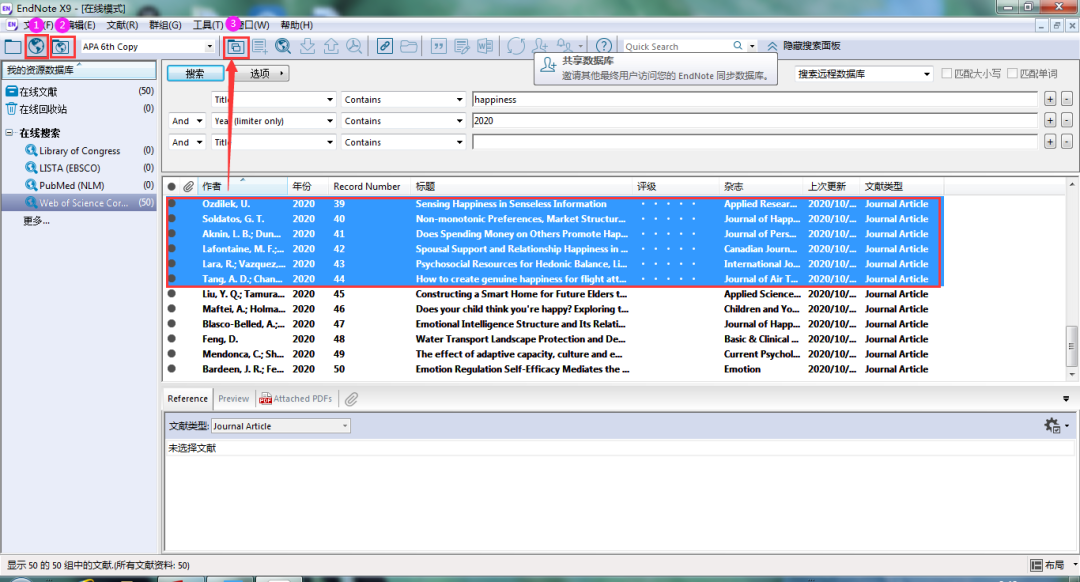This screenshot has height=582, width=1080.
Task: Click the read status dot column header
Action: 172,187
